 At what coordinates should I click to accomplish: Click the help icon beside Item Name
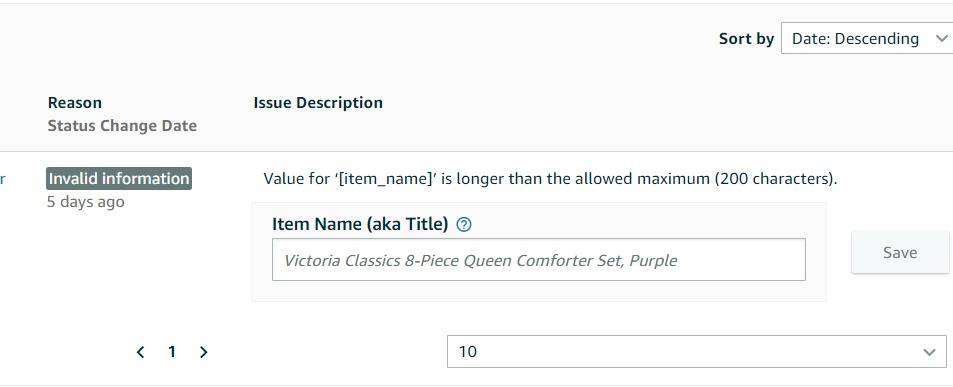coord(464,225)
